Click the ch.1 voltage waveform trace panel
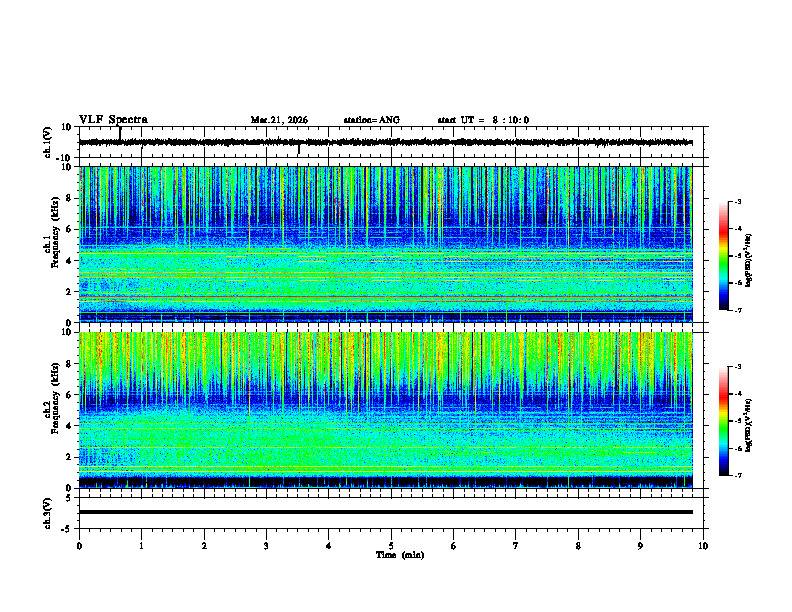Viewport: 792px width, 612px height. [x=390, y=142]
